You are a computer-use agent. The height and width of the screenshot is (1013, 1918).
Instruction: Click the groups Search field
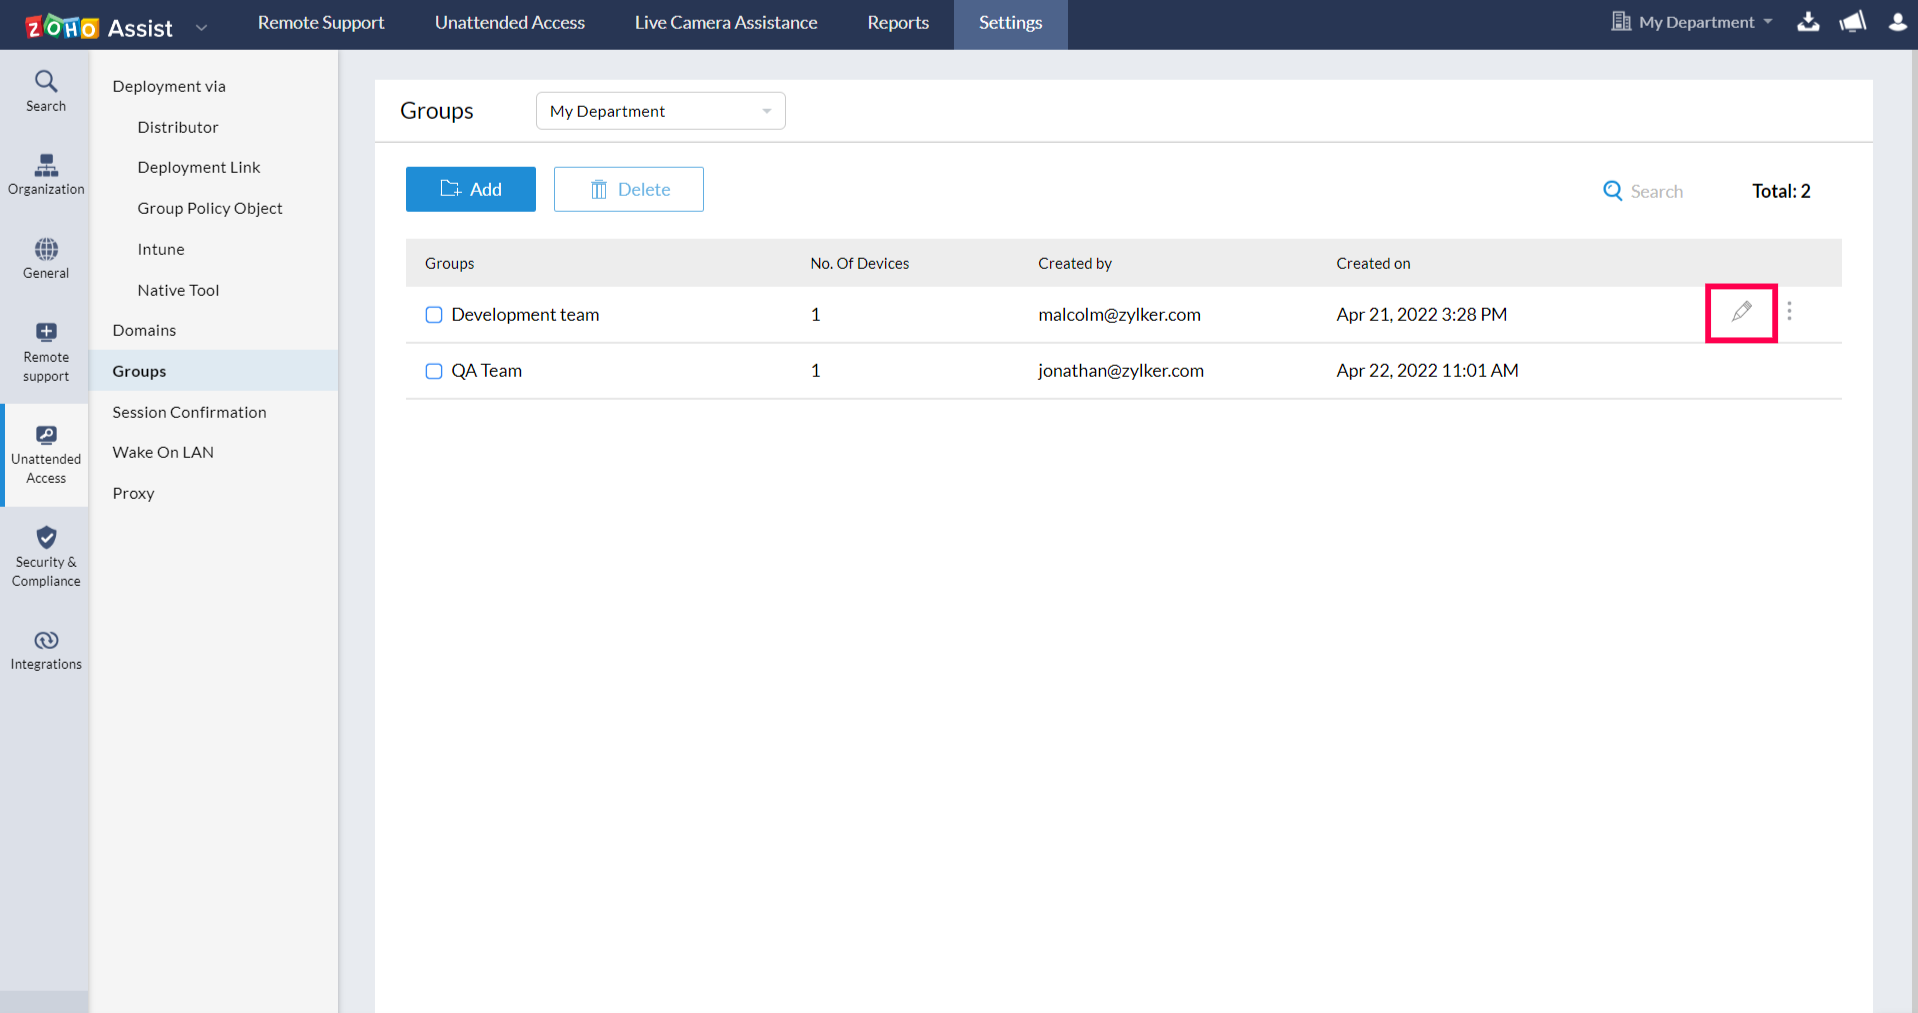(x=1655, y=191)
